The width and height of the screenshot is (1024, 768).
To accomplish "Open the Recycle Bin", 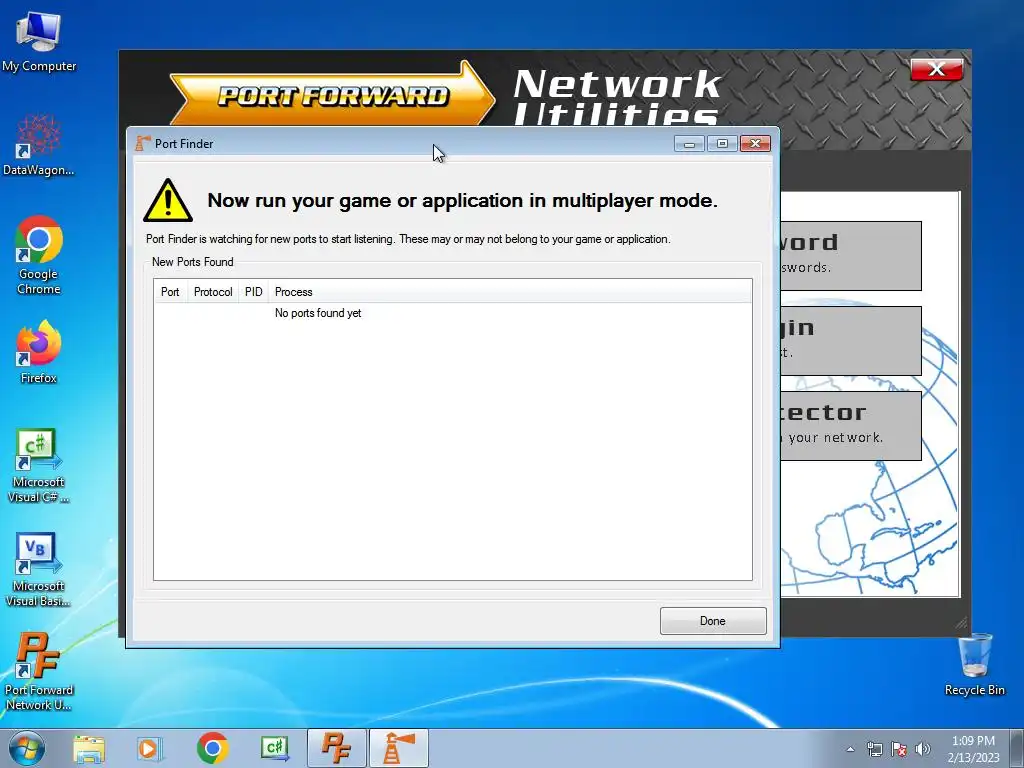I will pyautogui.click(x=974, y=665).
